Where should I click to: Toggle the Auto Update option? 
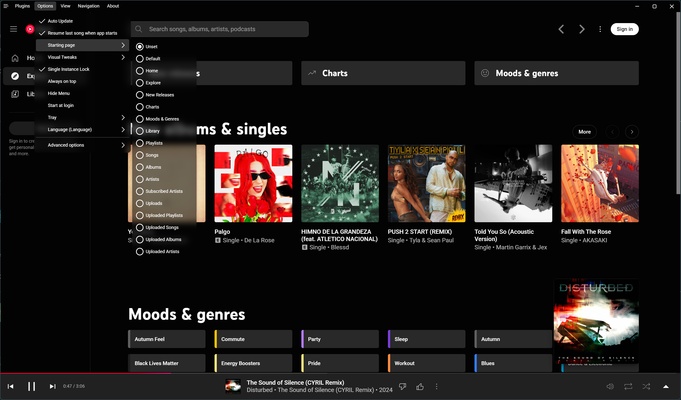[83, 21]
